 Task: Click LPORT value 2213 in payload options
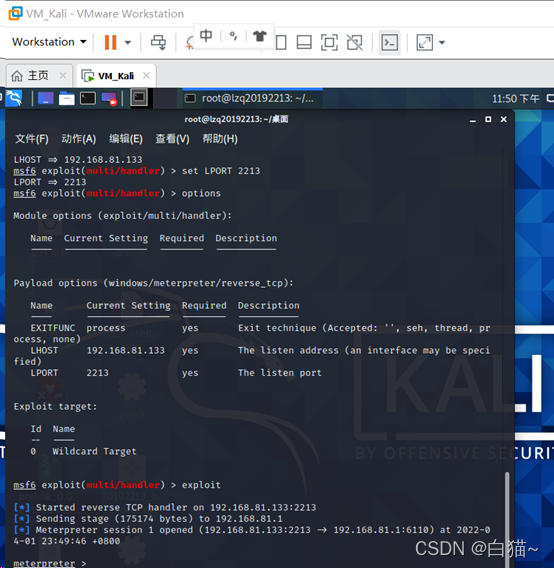[97, 373]
